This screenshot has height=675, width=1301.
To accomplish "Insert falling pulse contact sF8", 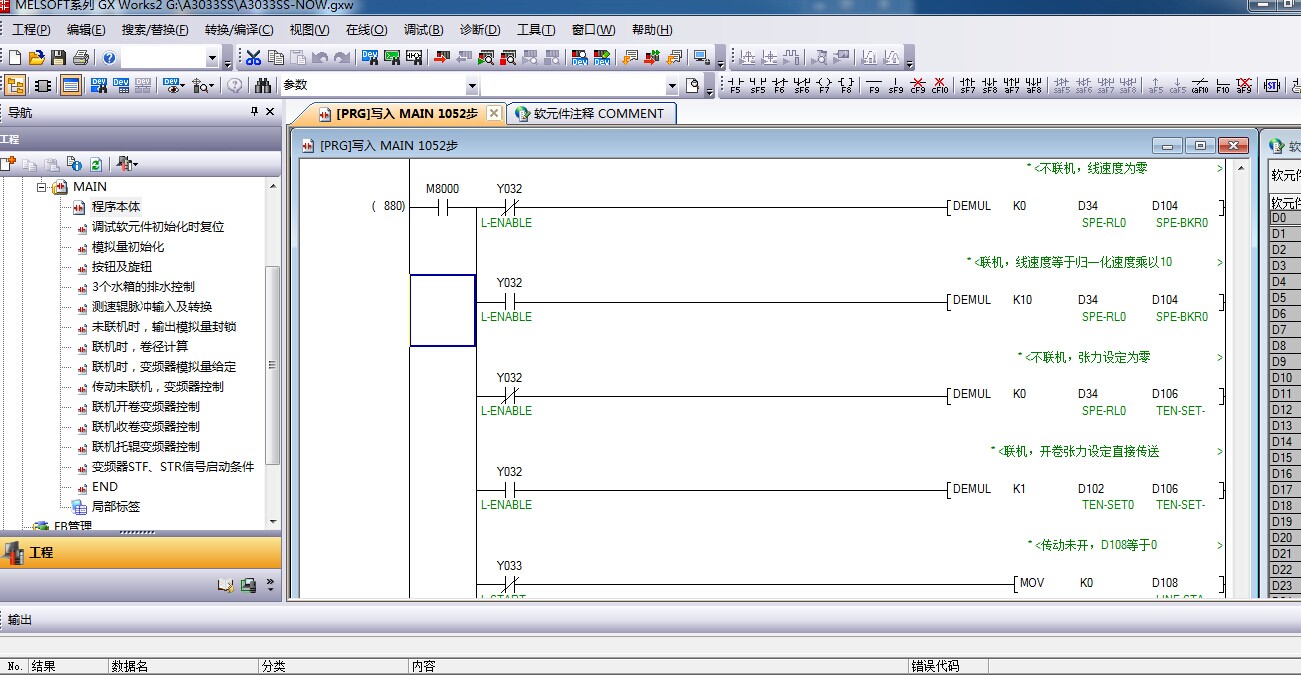I will [x=990, y=86].
